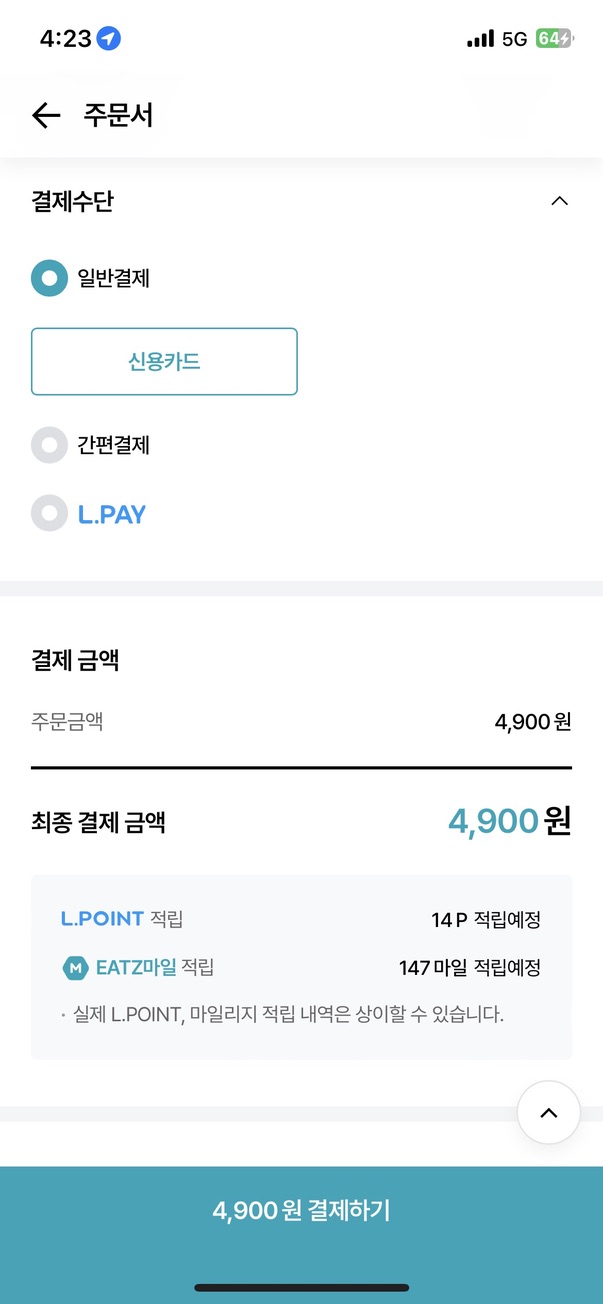Tap the 14 P 적립예정 text

coord(486,920)
